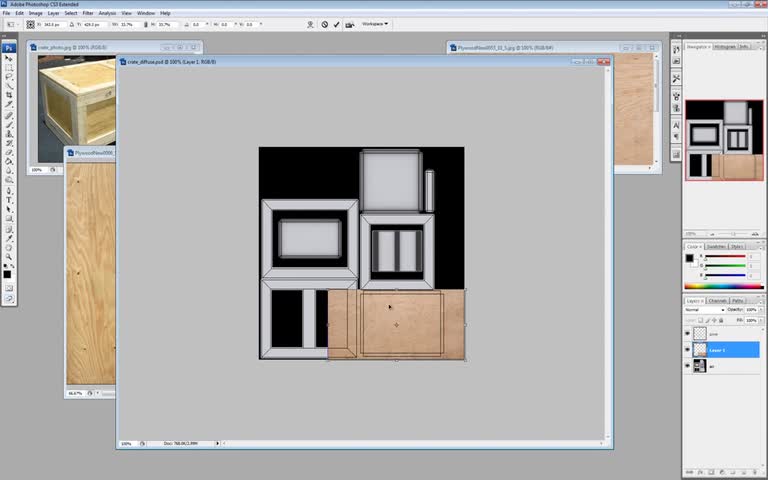Hide Layer 1 using its eye icon
Viewport: 768px width, 480px height.
(687, 350)
